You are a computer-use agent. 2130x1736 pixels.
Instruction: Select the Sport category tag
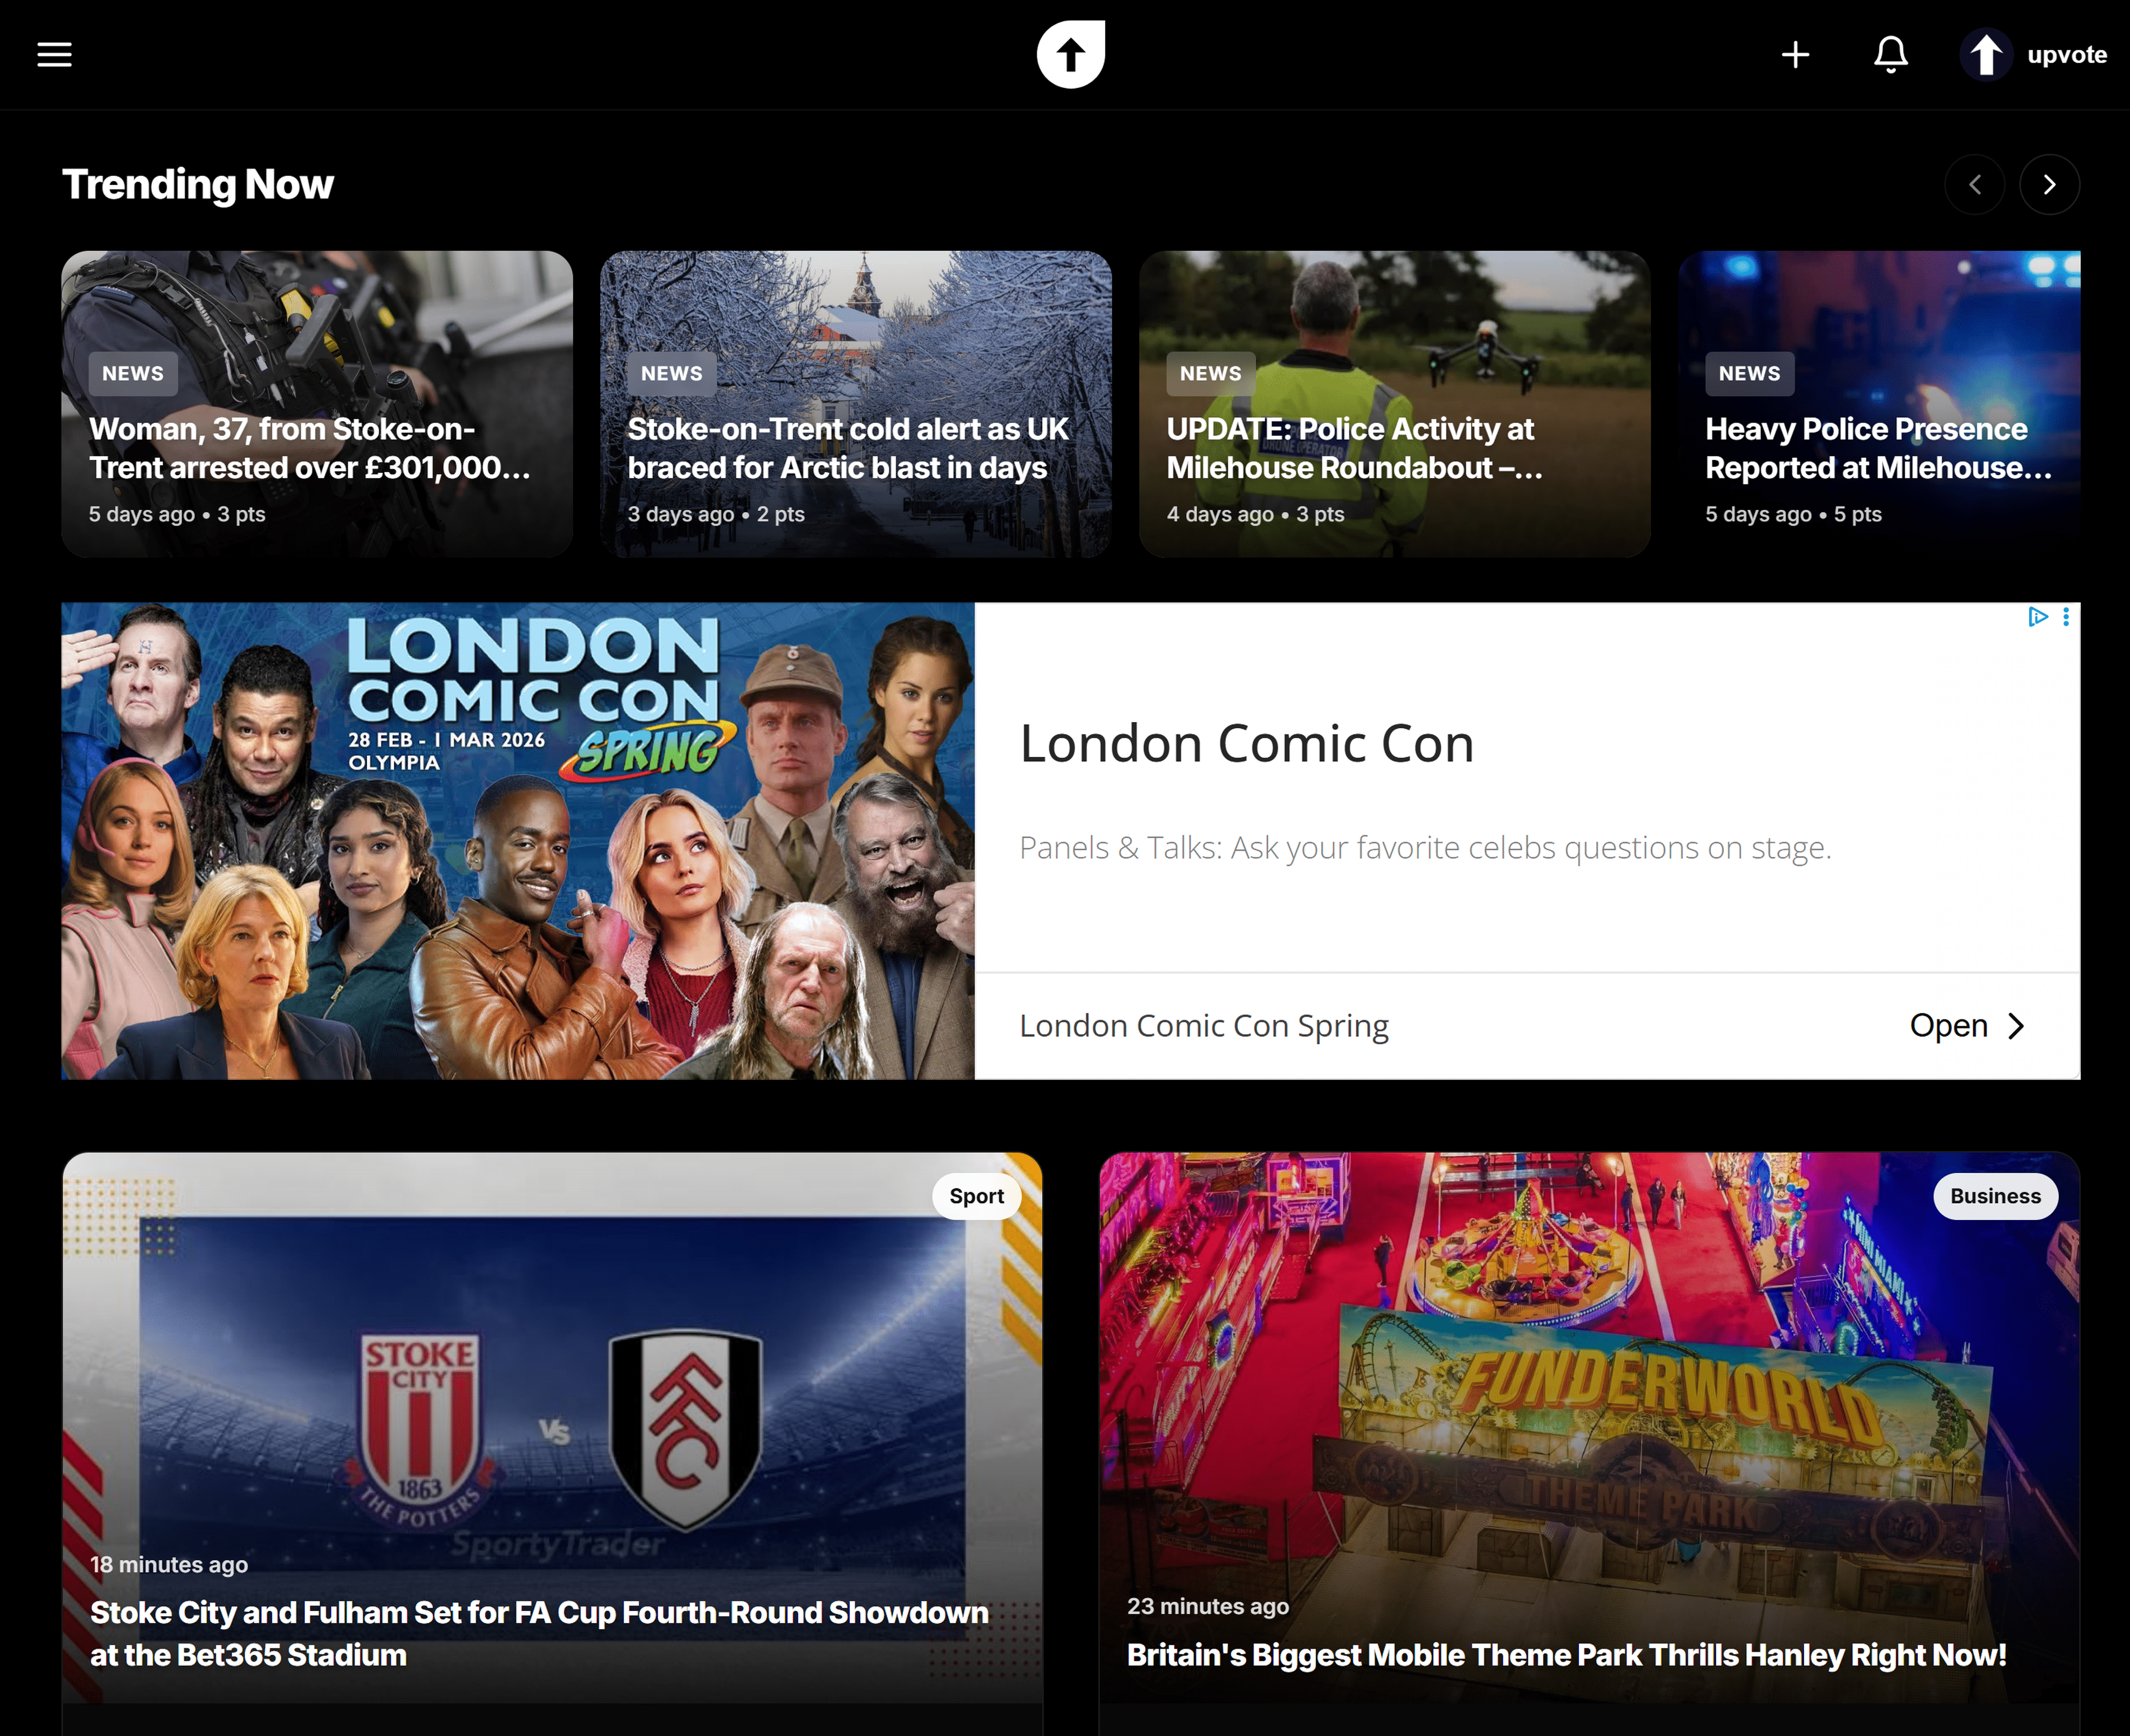[976, 1196]
